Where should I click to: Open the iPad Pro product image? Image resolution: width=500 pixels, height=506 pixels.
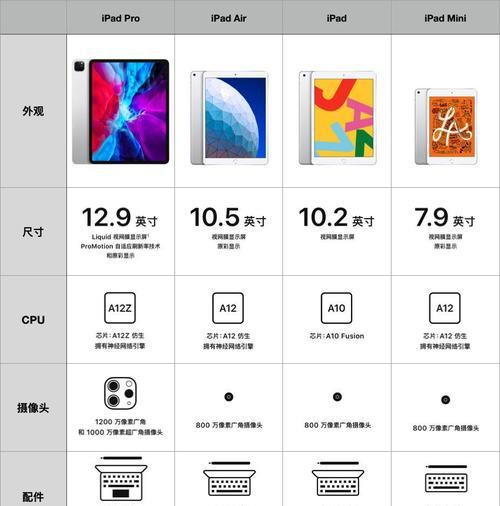point(120,111)
